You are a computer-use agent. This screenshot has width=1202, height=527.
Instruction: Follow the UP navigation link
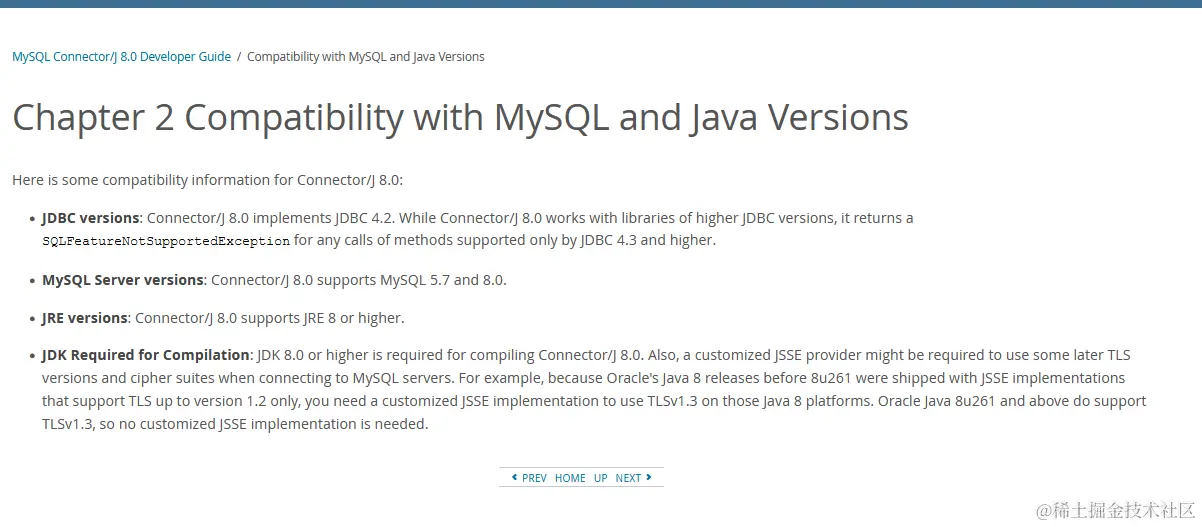coord(601,478)
